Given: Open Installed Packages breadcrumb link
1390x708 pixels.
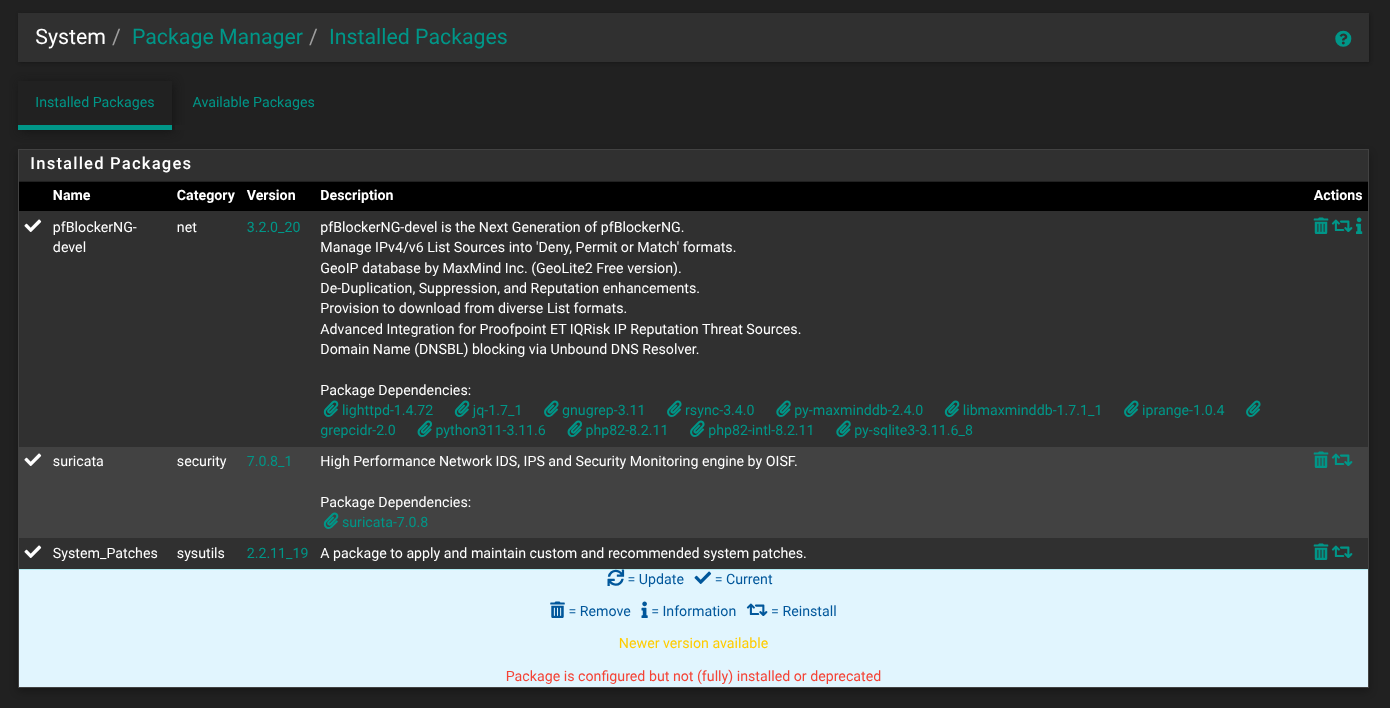Looking at the screenshot, I should coord(418,37).
